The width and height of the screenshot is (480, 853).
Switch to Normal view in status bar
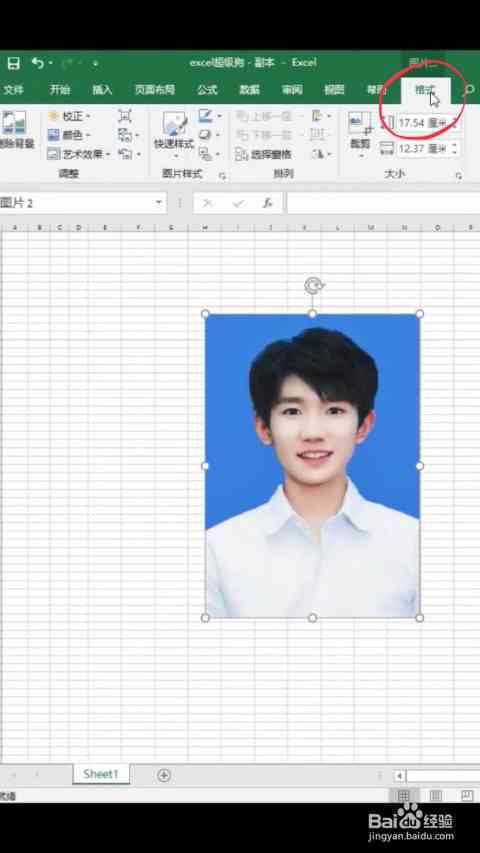click(x=404, y=796)
